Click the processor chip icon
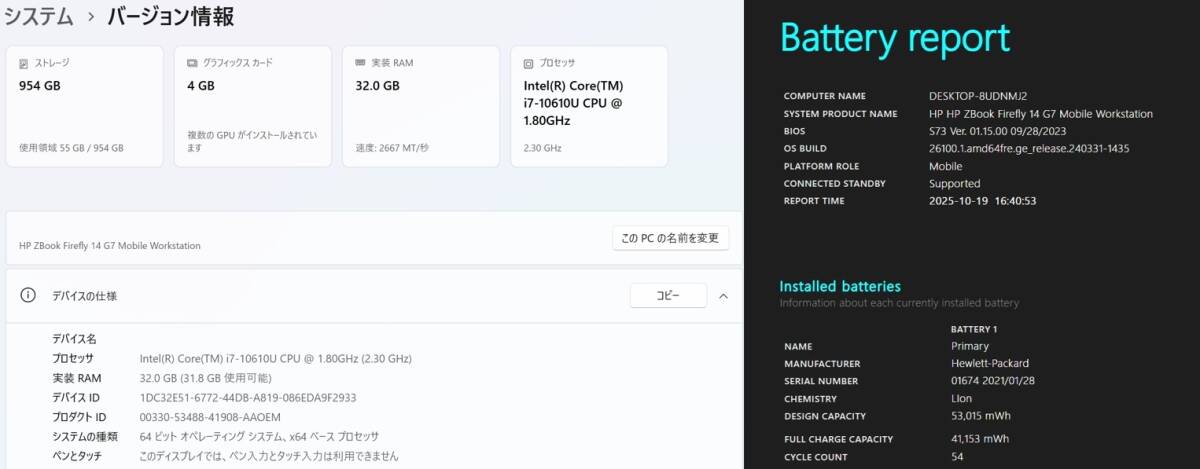The height and width of the screenshot is (469, 1200). click(529, 63)
